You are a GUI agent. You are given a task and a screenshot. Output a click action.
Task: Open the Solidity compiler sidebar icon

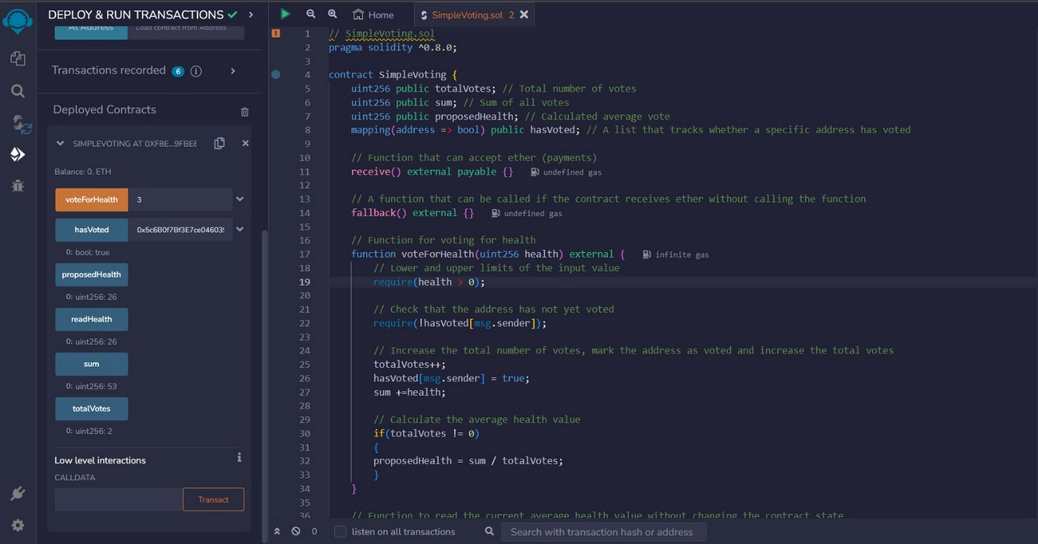click(20, 123)
